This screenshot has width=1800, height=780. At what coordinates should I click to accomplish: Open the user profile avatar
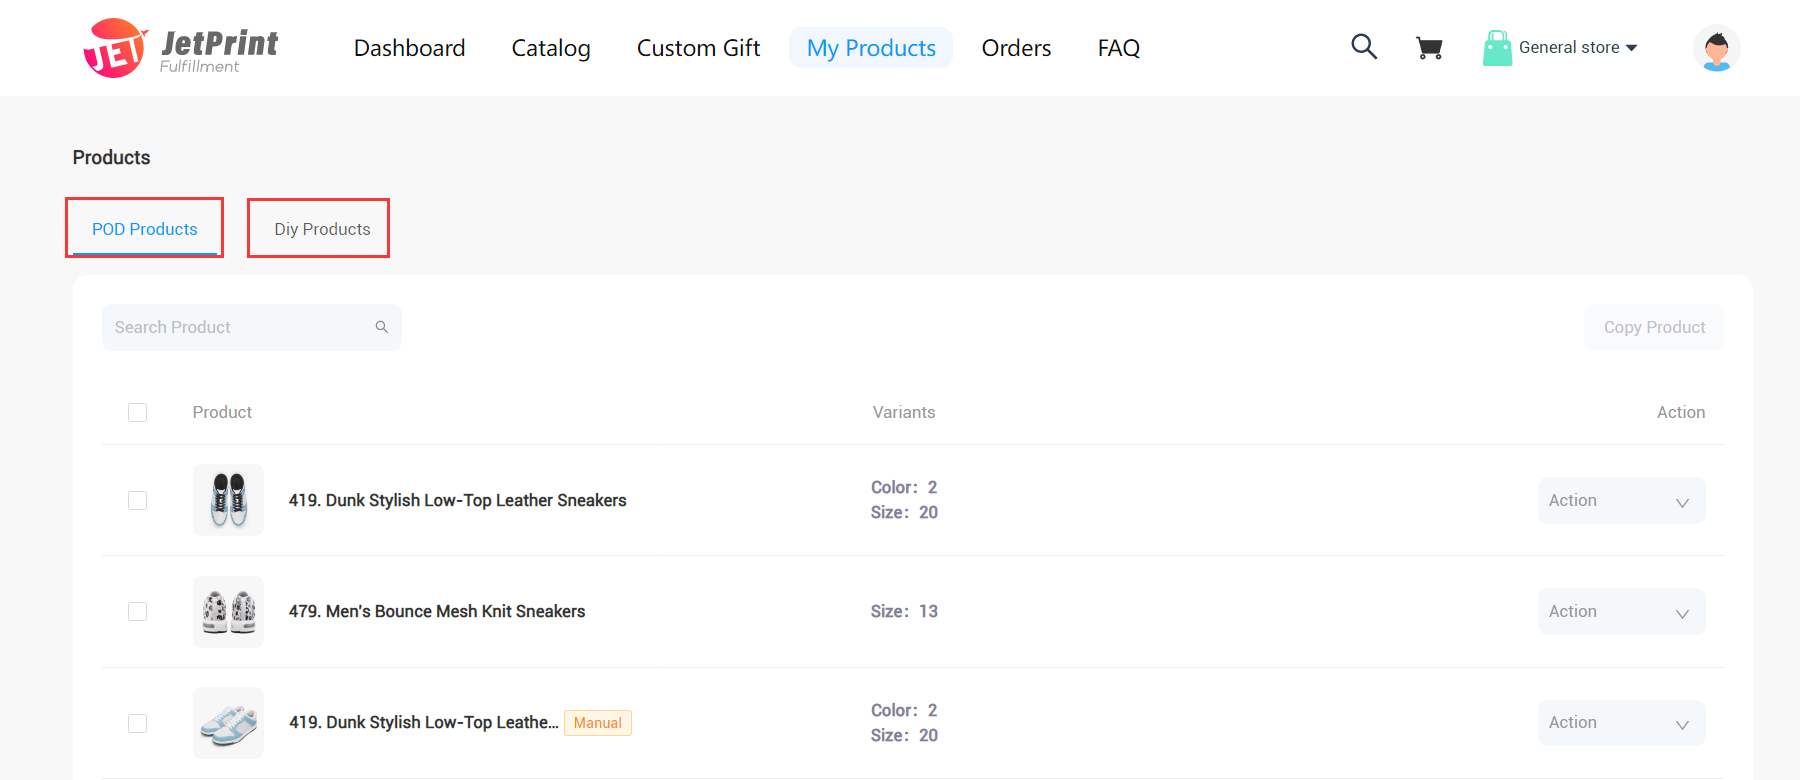click(x=1716, y=48)
